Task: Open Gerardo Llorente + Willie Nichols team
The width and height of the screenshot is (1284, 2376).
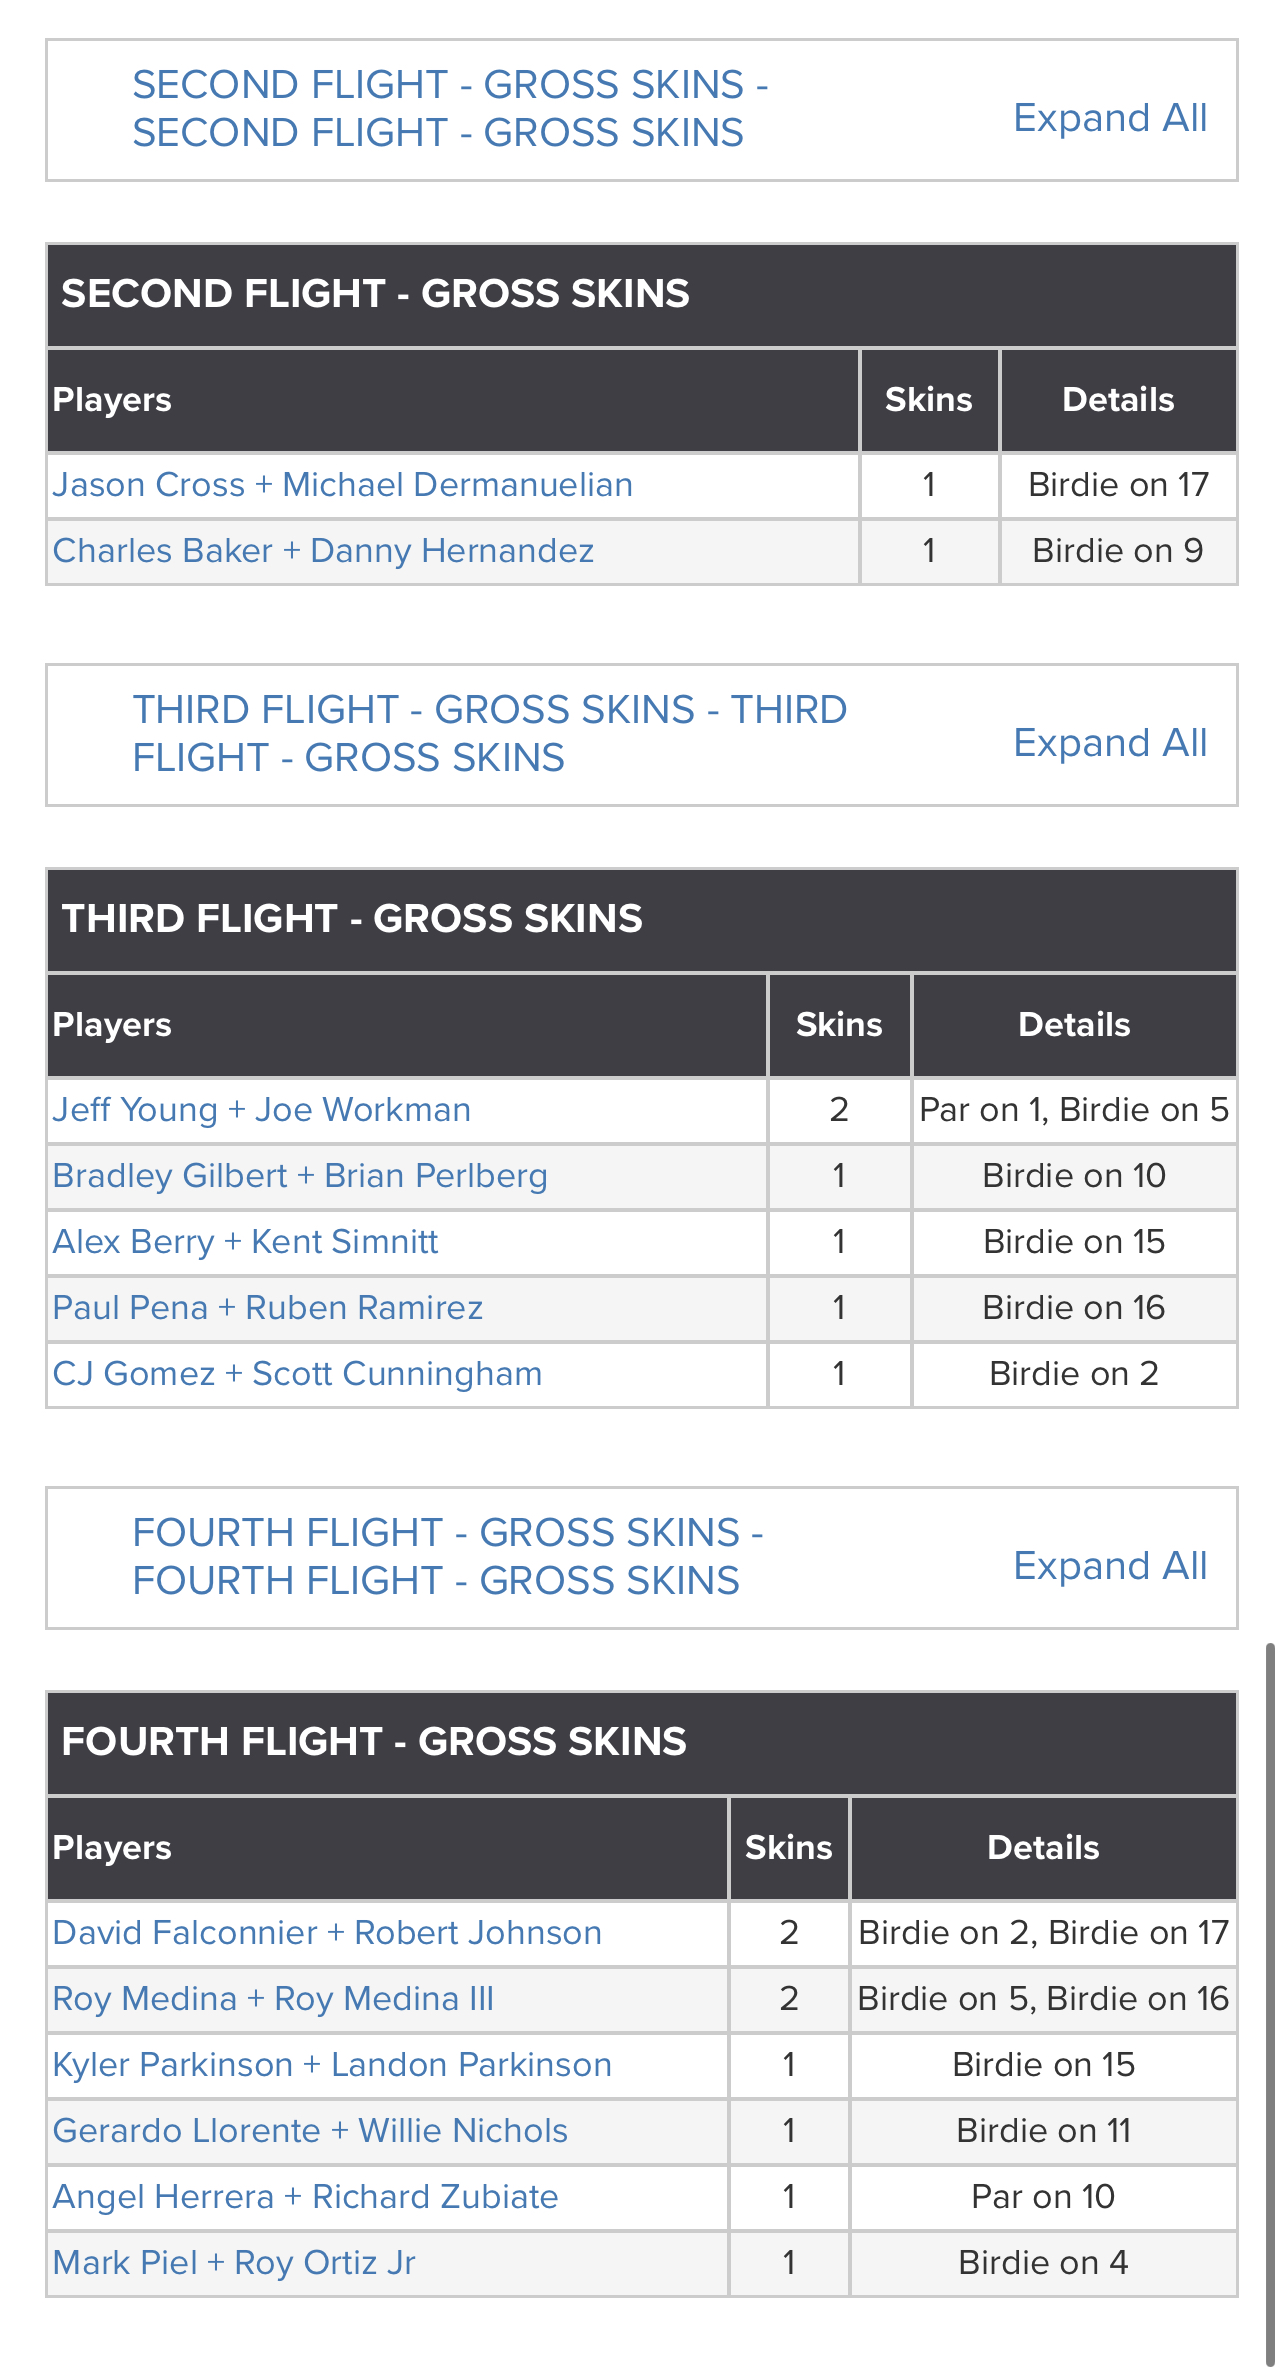Action: tap(310, 2131)
